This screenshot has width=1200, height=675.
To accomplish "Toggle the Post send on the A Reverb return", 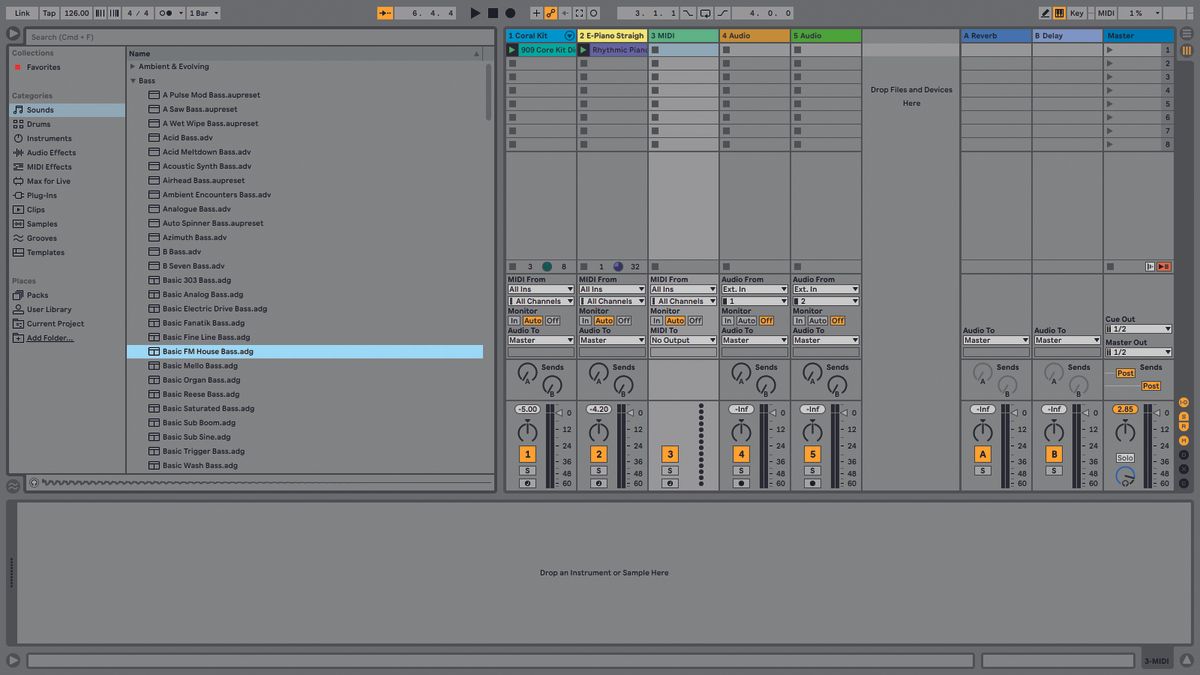I will click(1126, 373).
